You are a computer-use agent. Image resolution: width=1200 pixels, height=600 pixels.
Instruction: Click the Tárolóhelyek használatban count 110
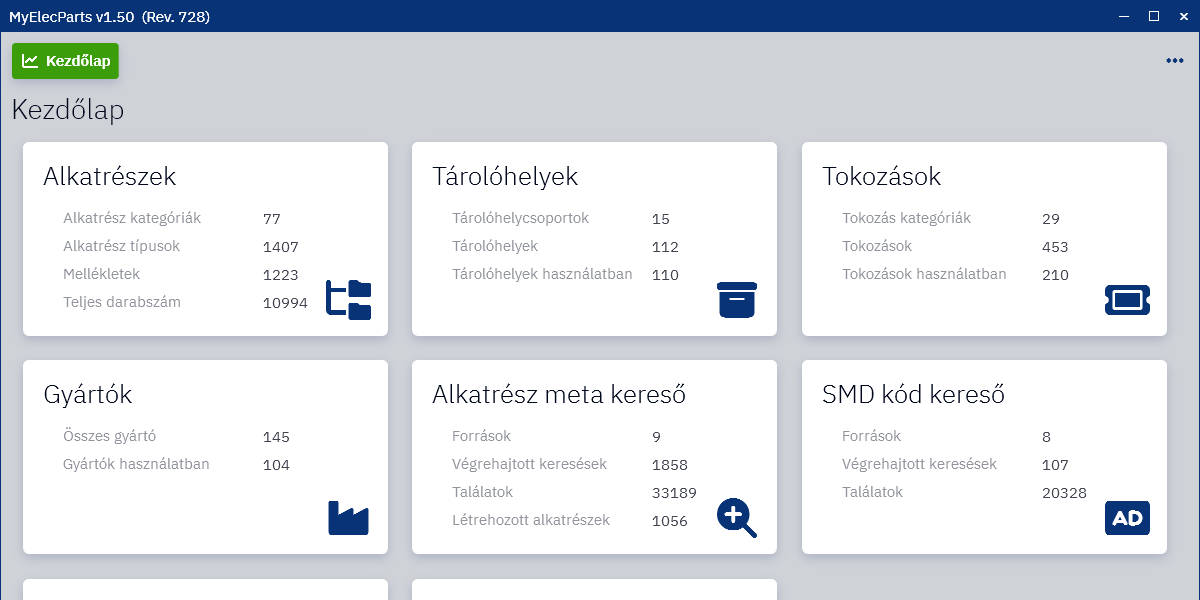pyautogui.click(x=665, y=274)
